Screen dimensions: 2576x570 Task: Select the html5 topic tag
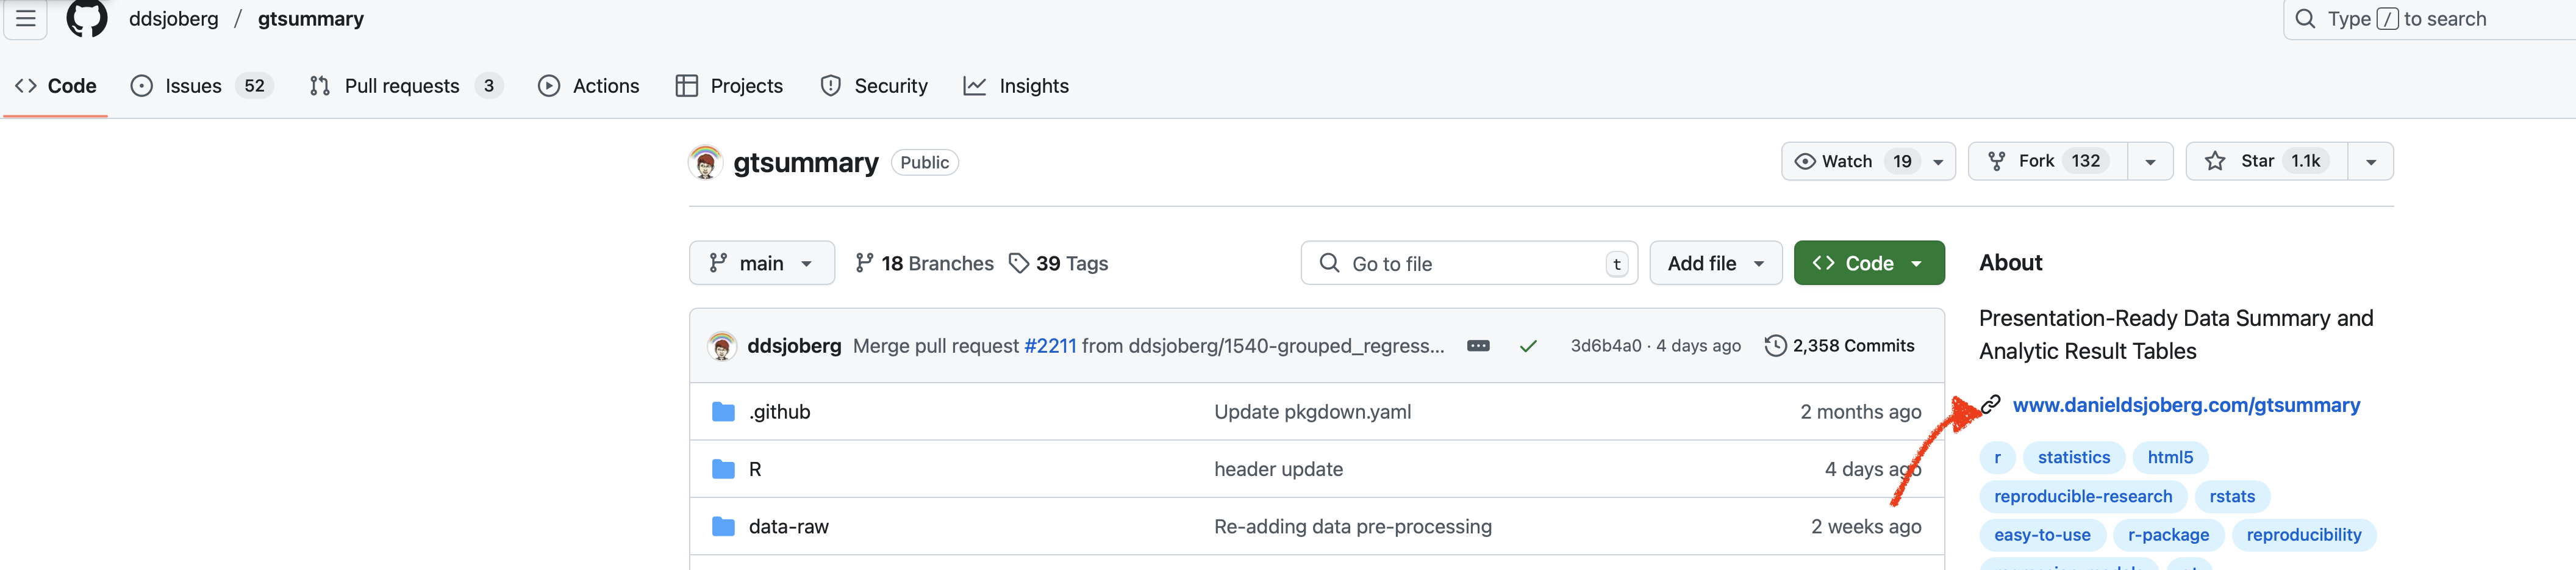(2170, 458)
